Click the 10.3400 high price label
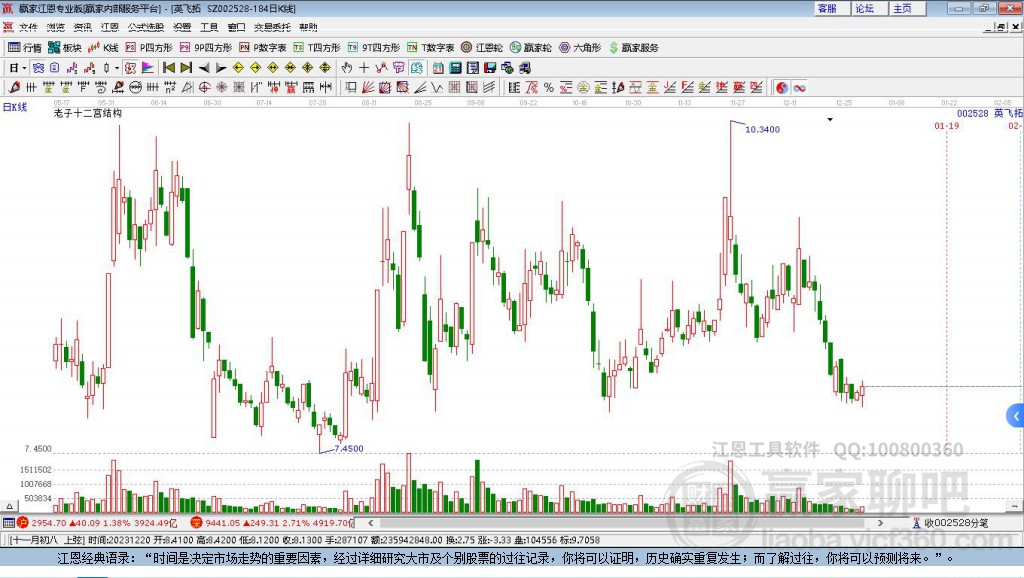Image resolution: width=1024 pixels, height=578 pixels. coord(763,129)
